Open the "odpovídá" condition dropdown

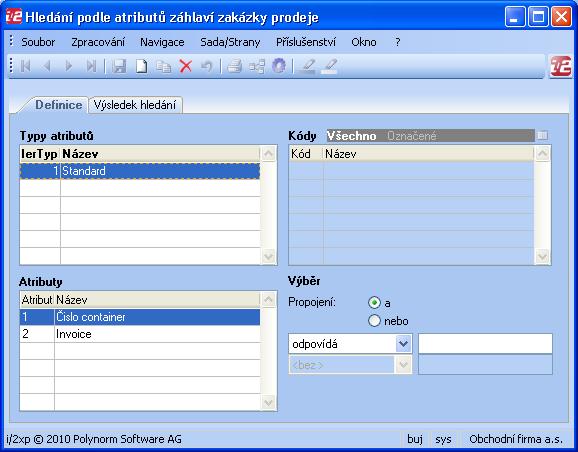point(403,344)
